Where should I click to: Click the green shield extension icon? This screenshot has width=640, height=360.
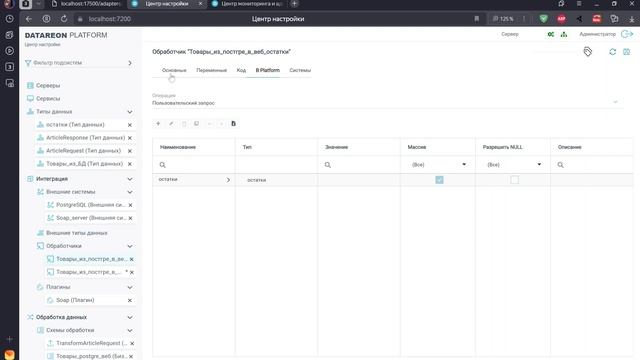click(543, 19)
